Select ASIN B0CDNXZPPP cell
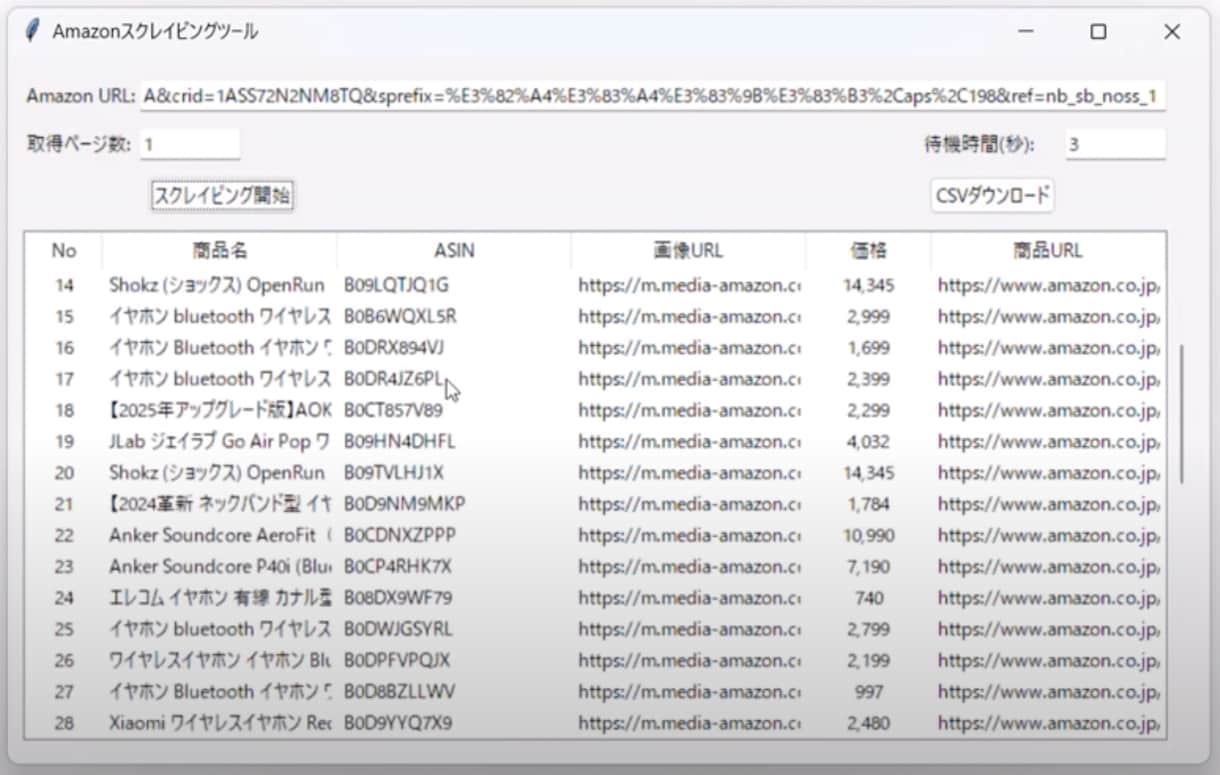 (399, 535)
